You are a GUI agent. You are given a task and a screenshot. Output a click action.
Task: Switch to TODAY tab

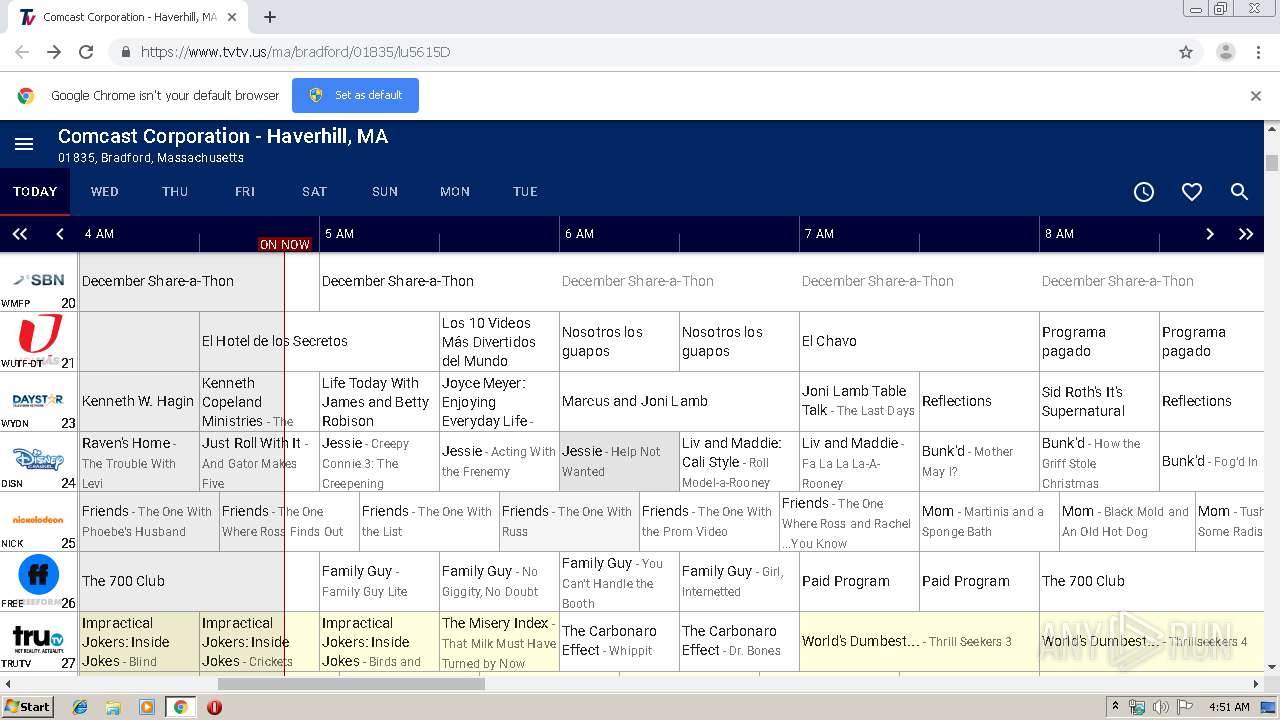point(35,192)
